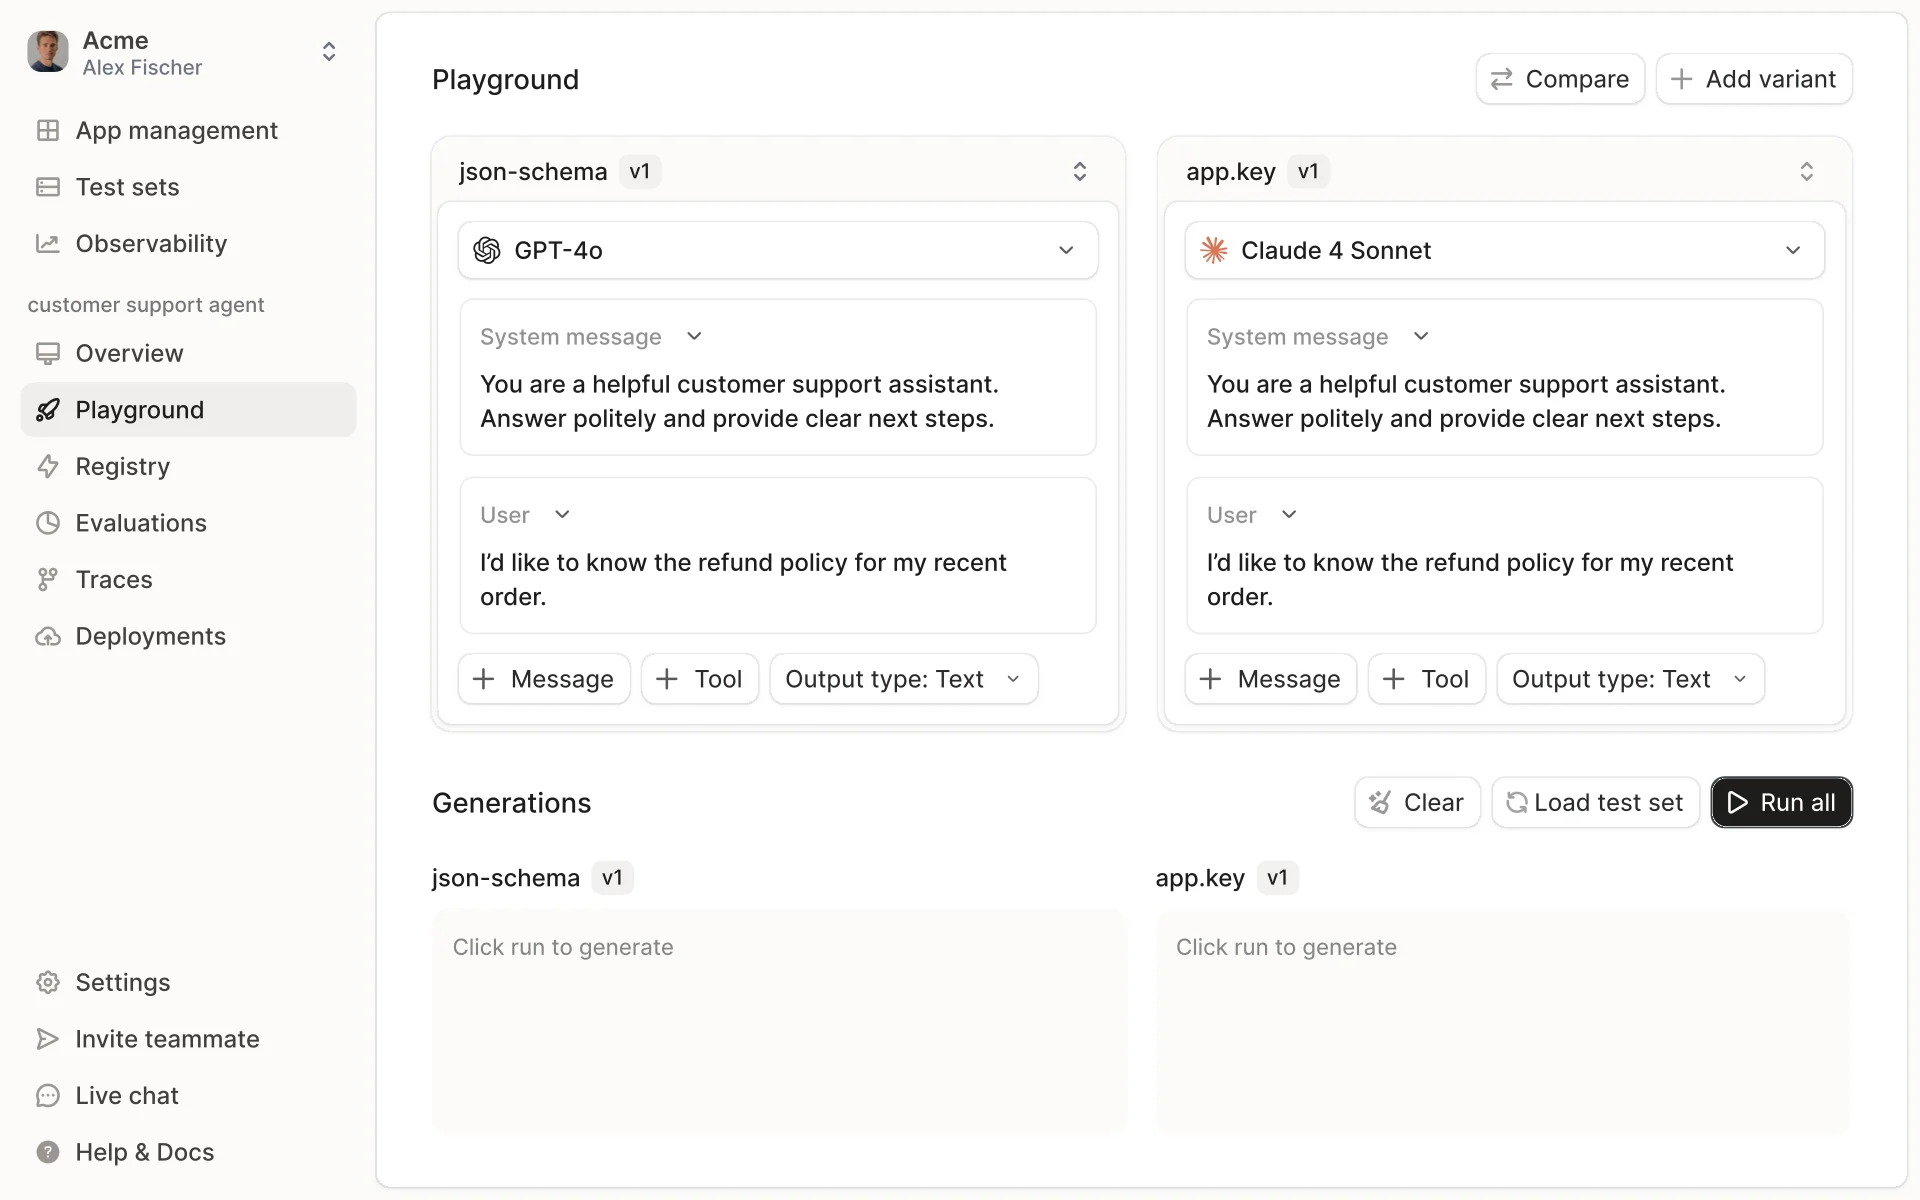This screenshot has width=1920, height=1200.
Task: Click the App management grid icon
Action: click(47, 130)
